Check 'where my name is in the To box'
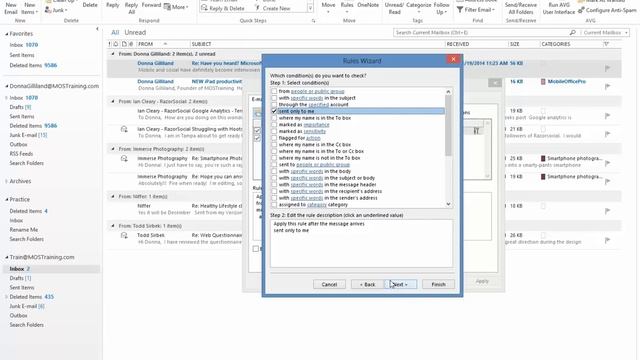This screenshot has height=360, width=640. 274,118
